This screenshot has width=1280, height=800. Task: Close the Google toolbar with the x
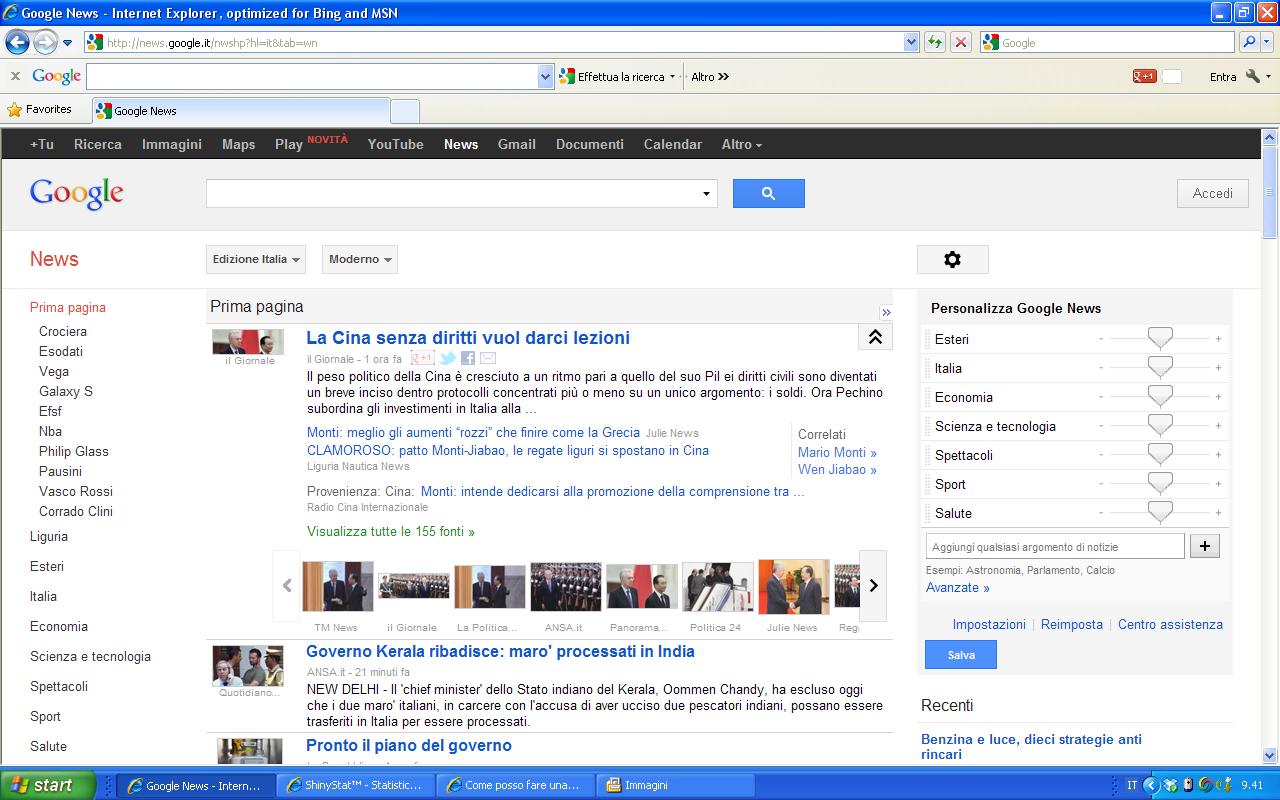point(15,76)
